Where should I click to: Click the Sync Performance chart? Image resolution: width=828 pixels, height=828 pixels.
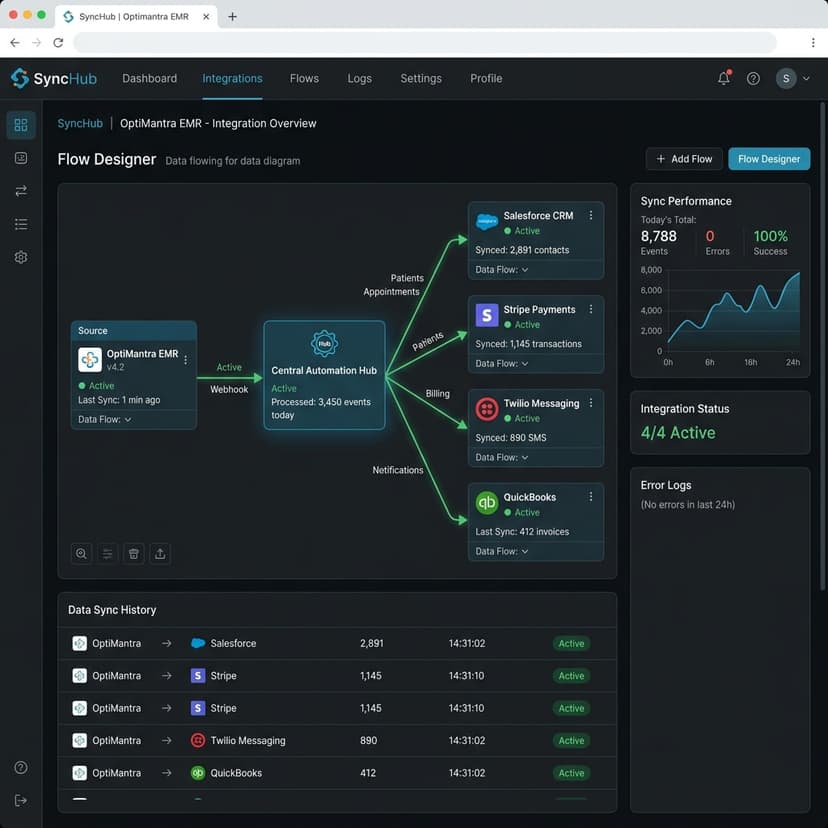(720, 315)
